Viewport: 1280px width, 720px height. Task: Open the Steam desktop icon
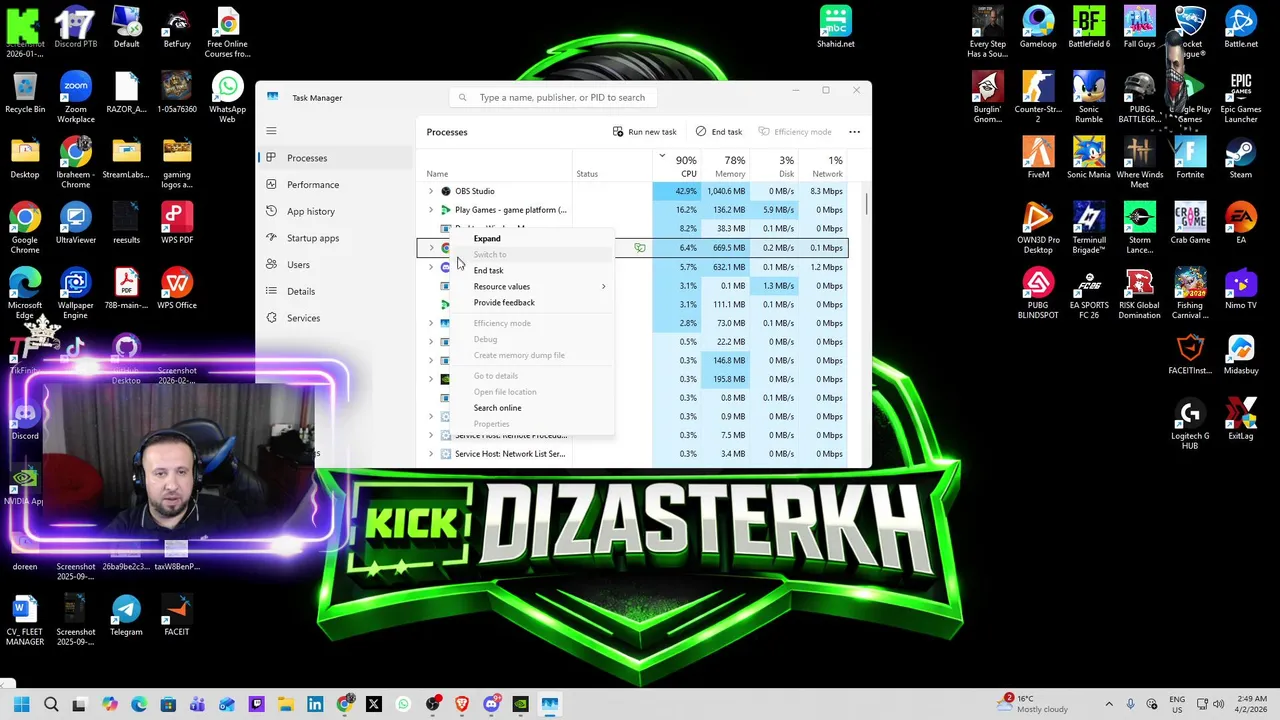click(x=1241, y=159)
